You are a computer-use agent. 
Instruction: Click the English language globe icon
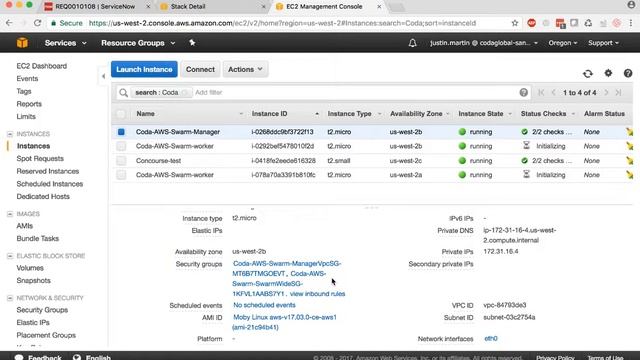(77, 357)
